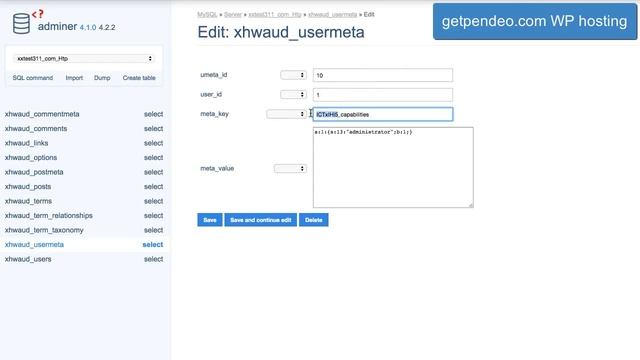640x360 pixels.
Task: Go to xhwaud_usermeta breadcrumb link
Action: 332,14
